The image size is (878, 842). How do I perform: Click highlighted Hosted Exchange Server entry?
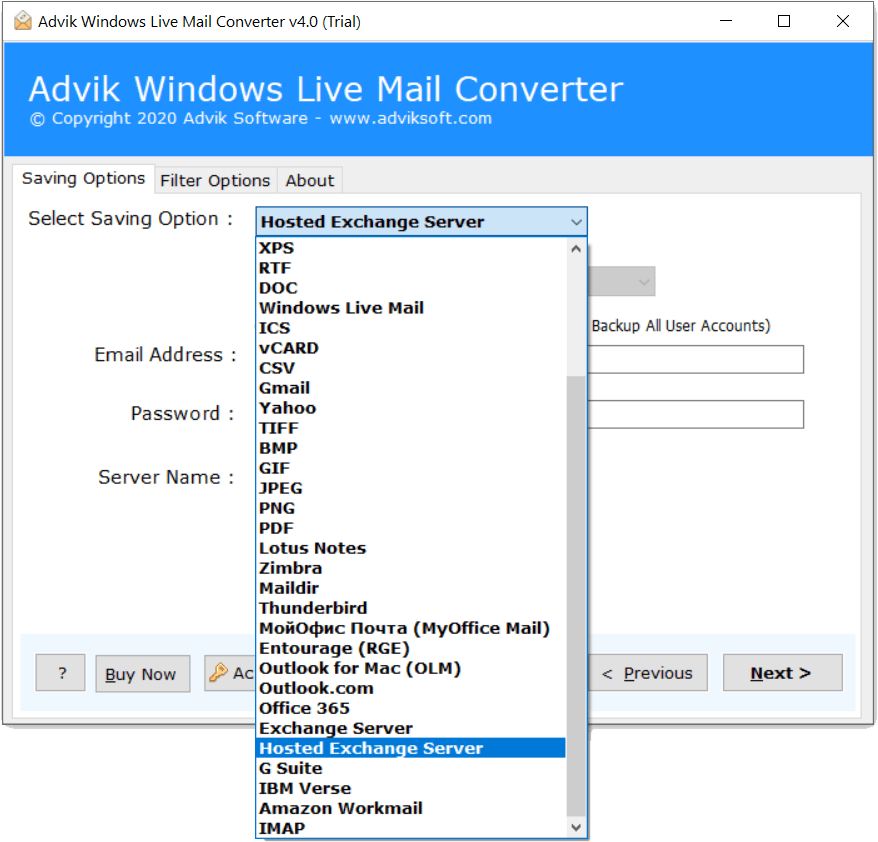click(411, 749)
